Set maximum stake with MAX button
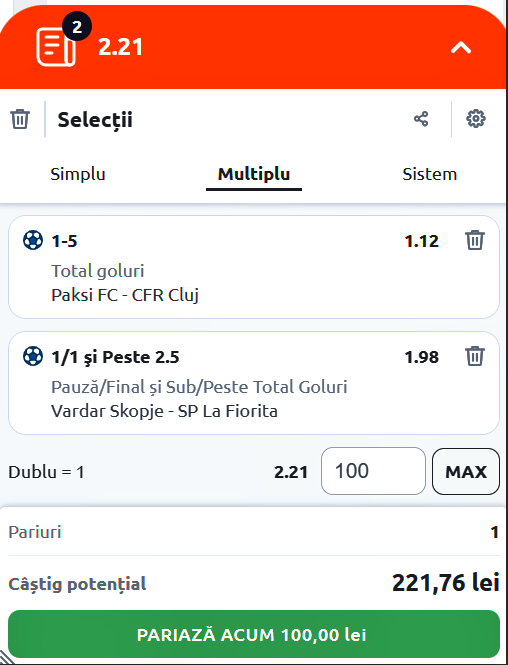The width and height of the screenshot is (508, 665). [466, 471]
